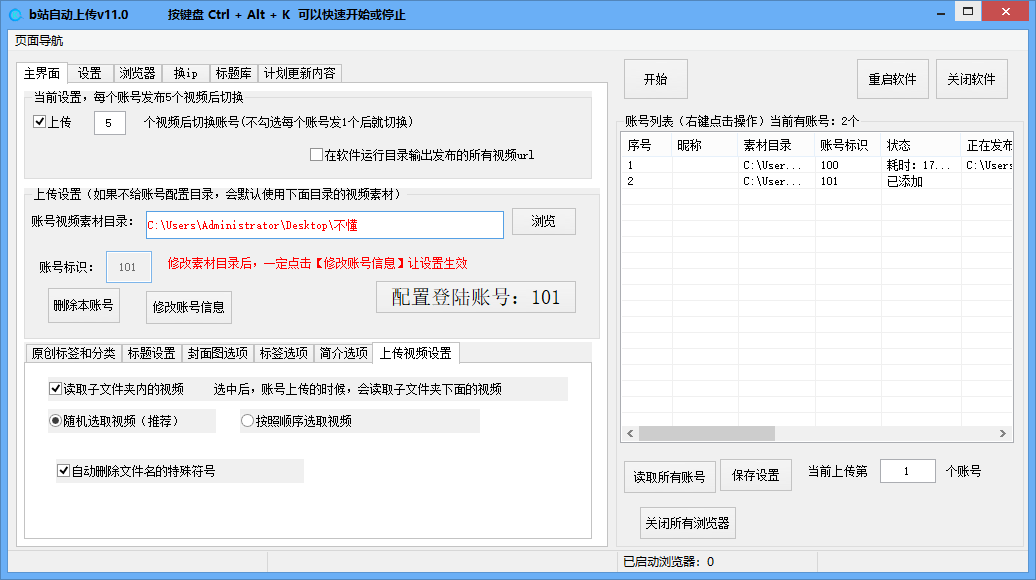
Task: Click the 已启动浏览器: 0 status text
Action: click(669, 562)
